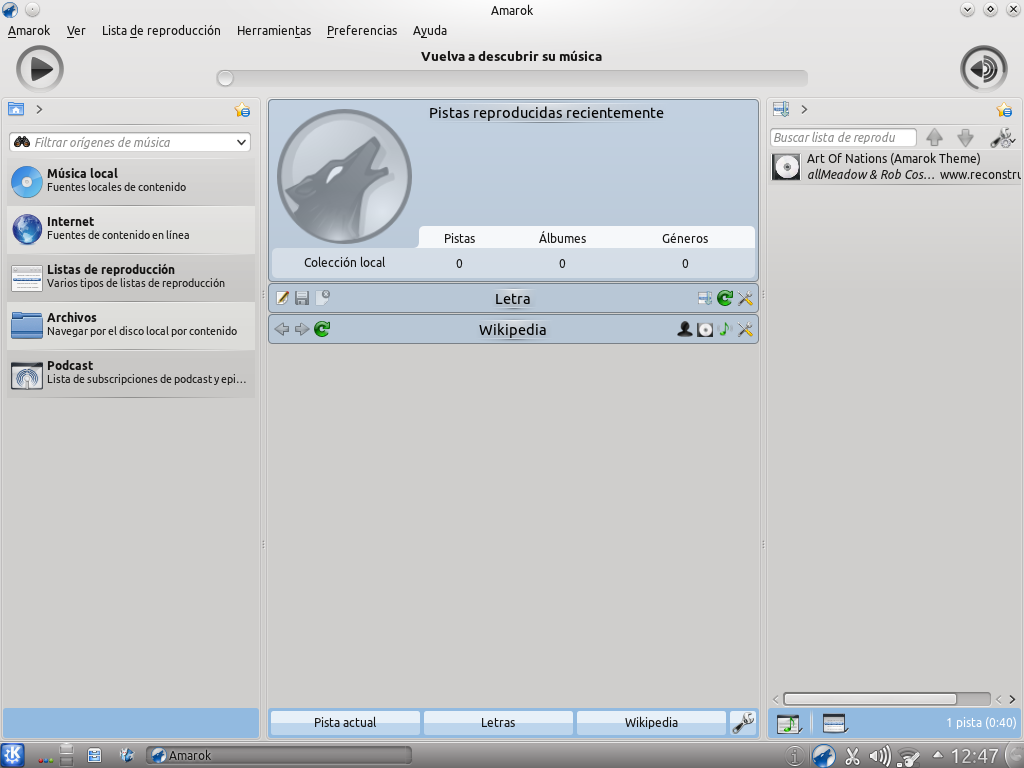
Task: Click the Géneros column header
Action: coord(685,238)
